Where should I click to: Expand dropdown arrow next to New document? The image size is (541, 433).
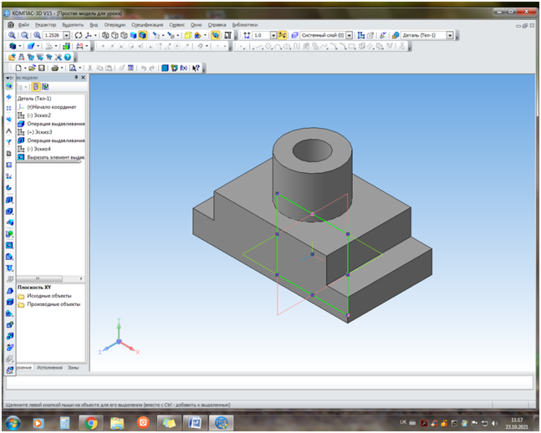click(x=25, y=68)
